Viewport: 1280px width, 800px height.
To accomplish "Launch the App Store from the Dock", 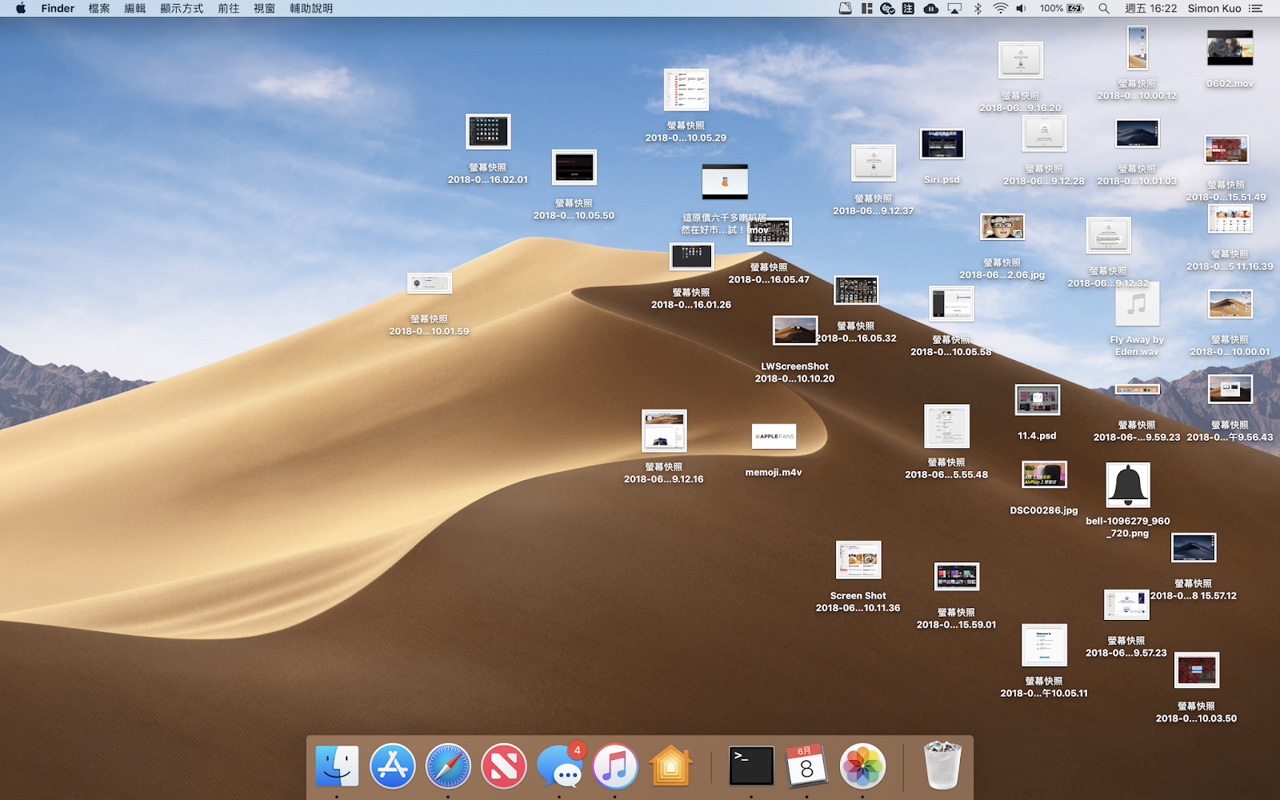I will point(393,766).
